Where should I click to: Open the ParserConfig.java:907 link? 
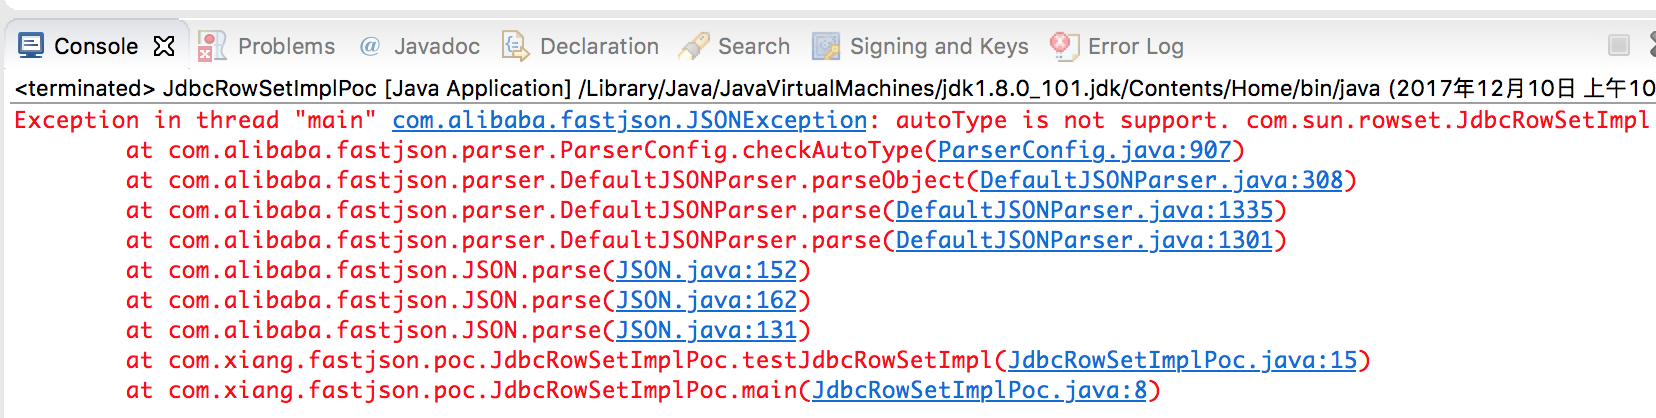click(1084, 150)
